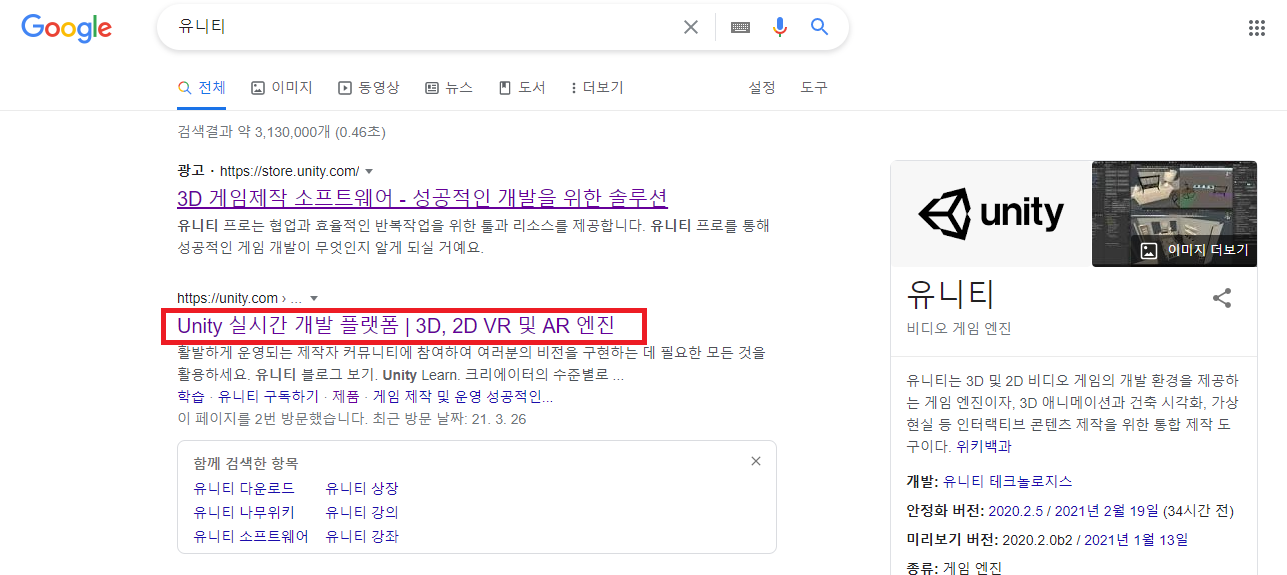Switch to the 이미지 tab
The width and height of the screenshot is (1287, 575).
(282, 88)
